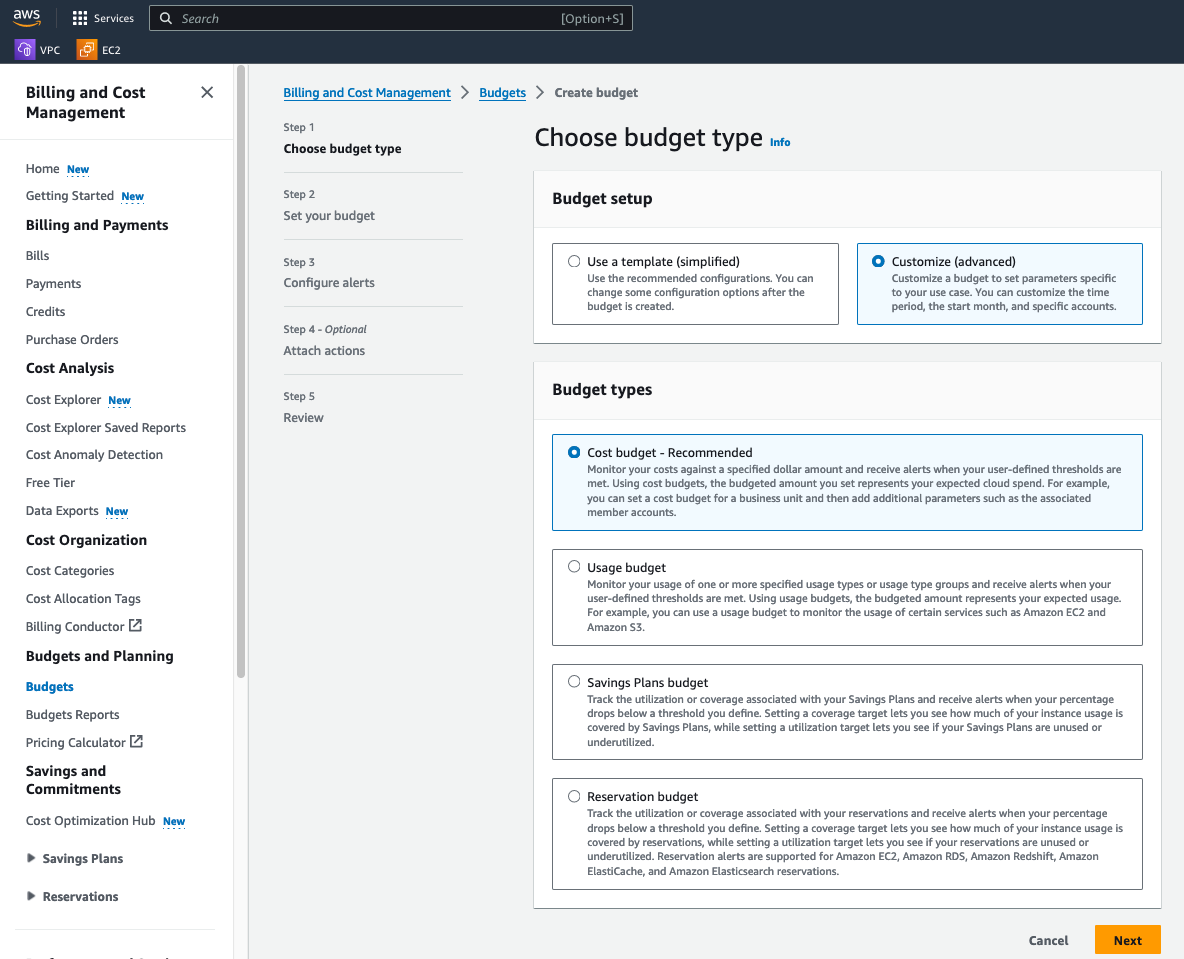Viewport: 1184px width, 959px height.
Task: Select Usage budget radio button
Action: point(574,566)
